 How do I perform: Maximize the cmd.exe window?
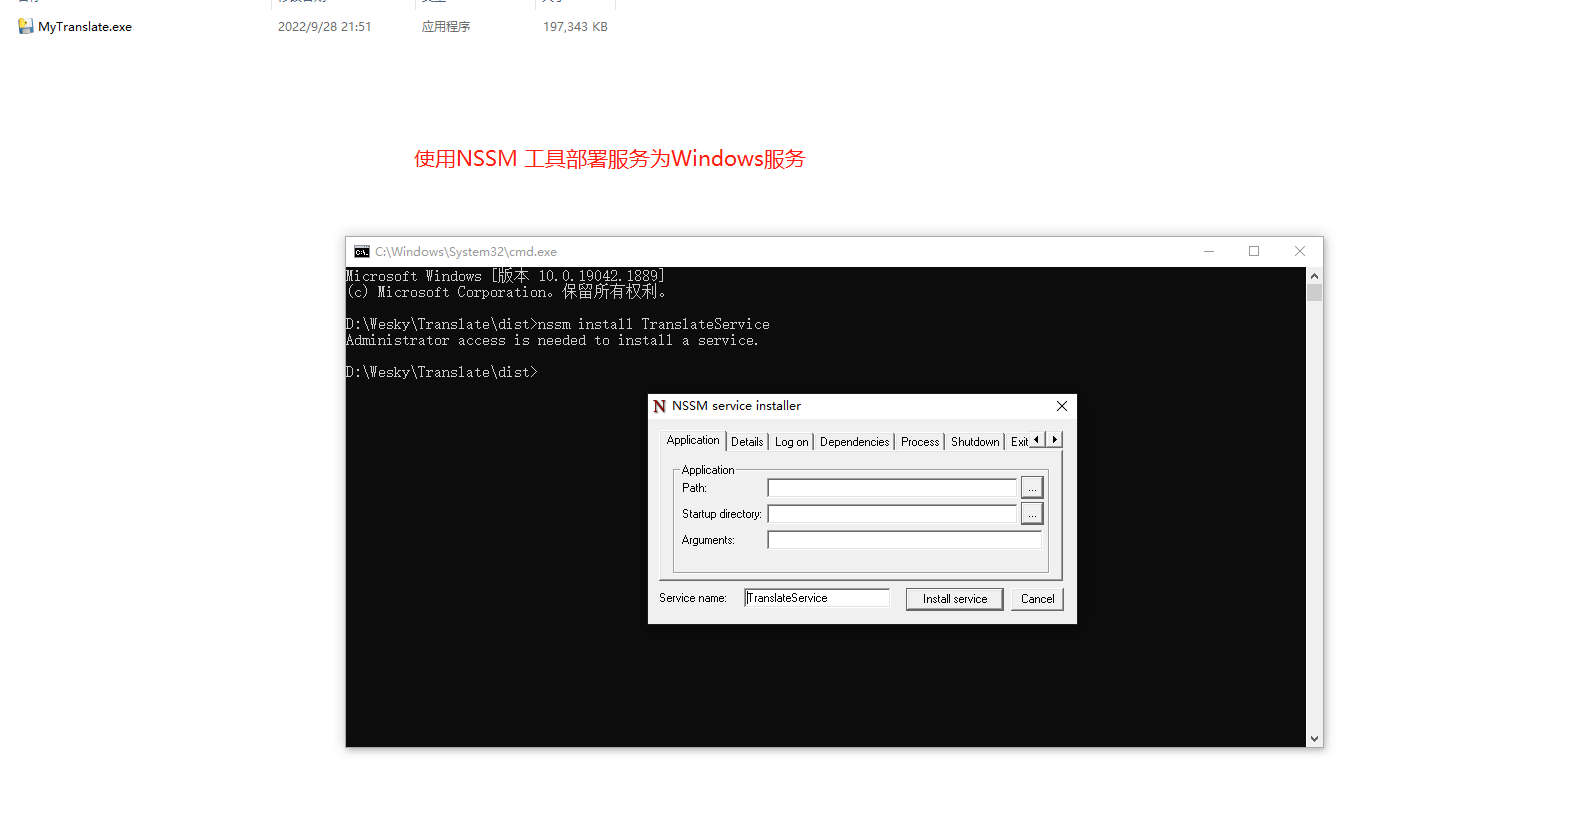point(1254,252)
